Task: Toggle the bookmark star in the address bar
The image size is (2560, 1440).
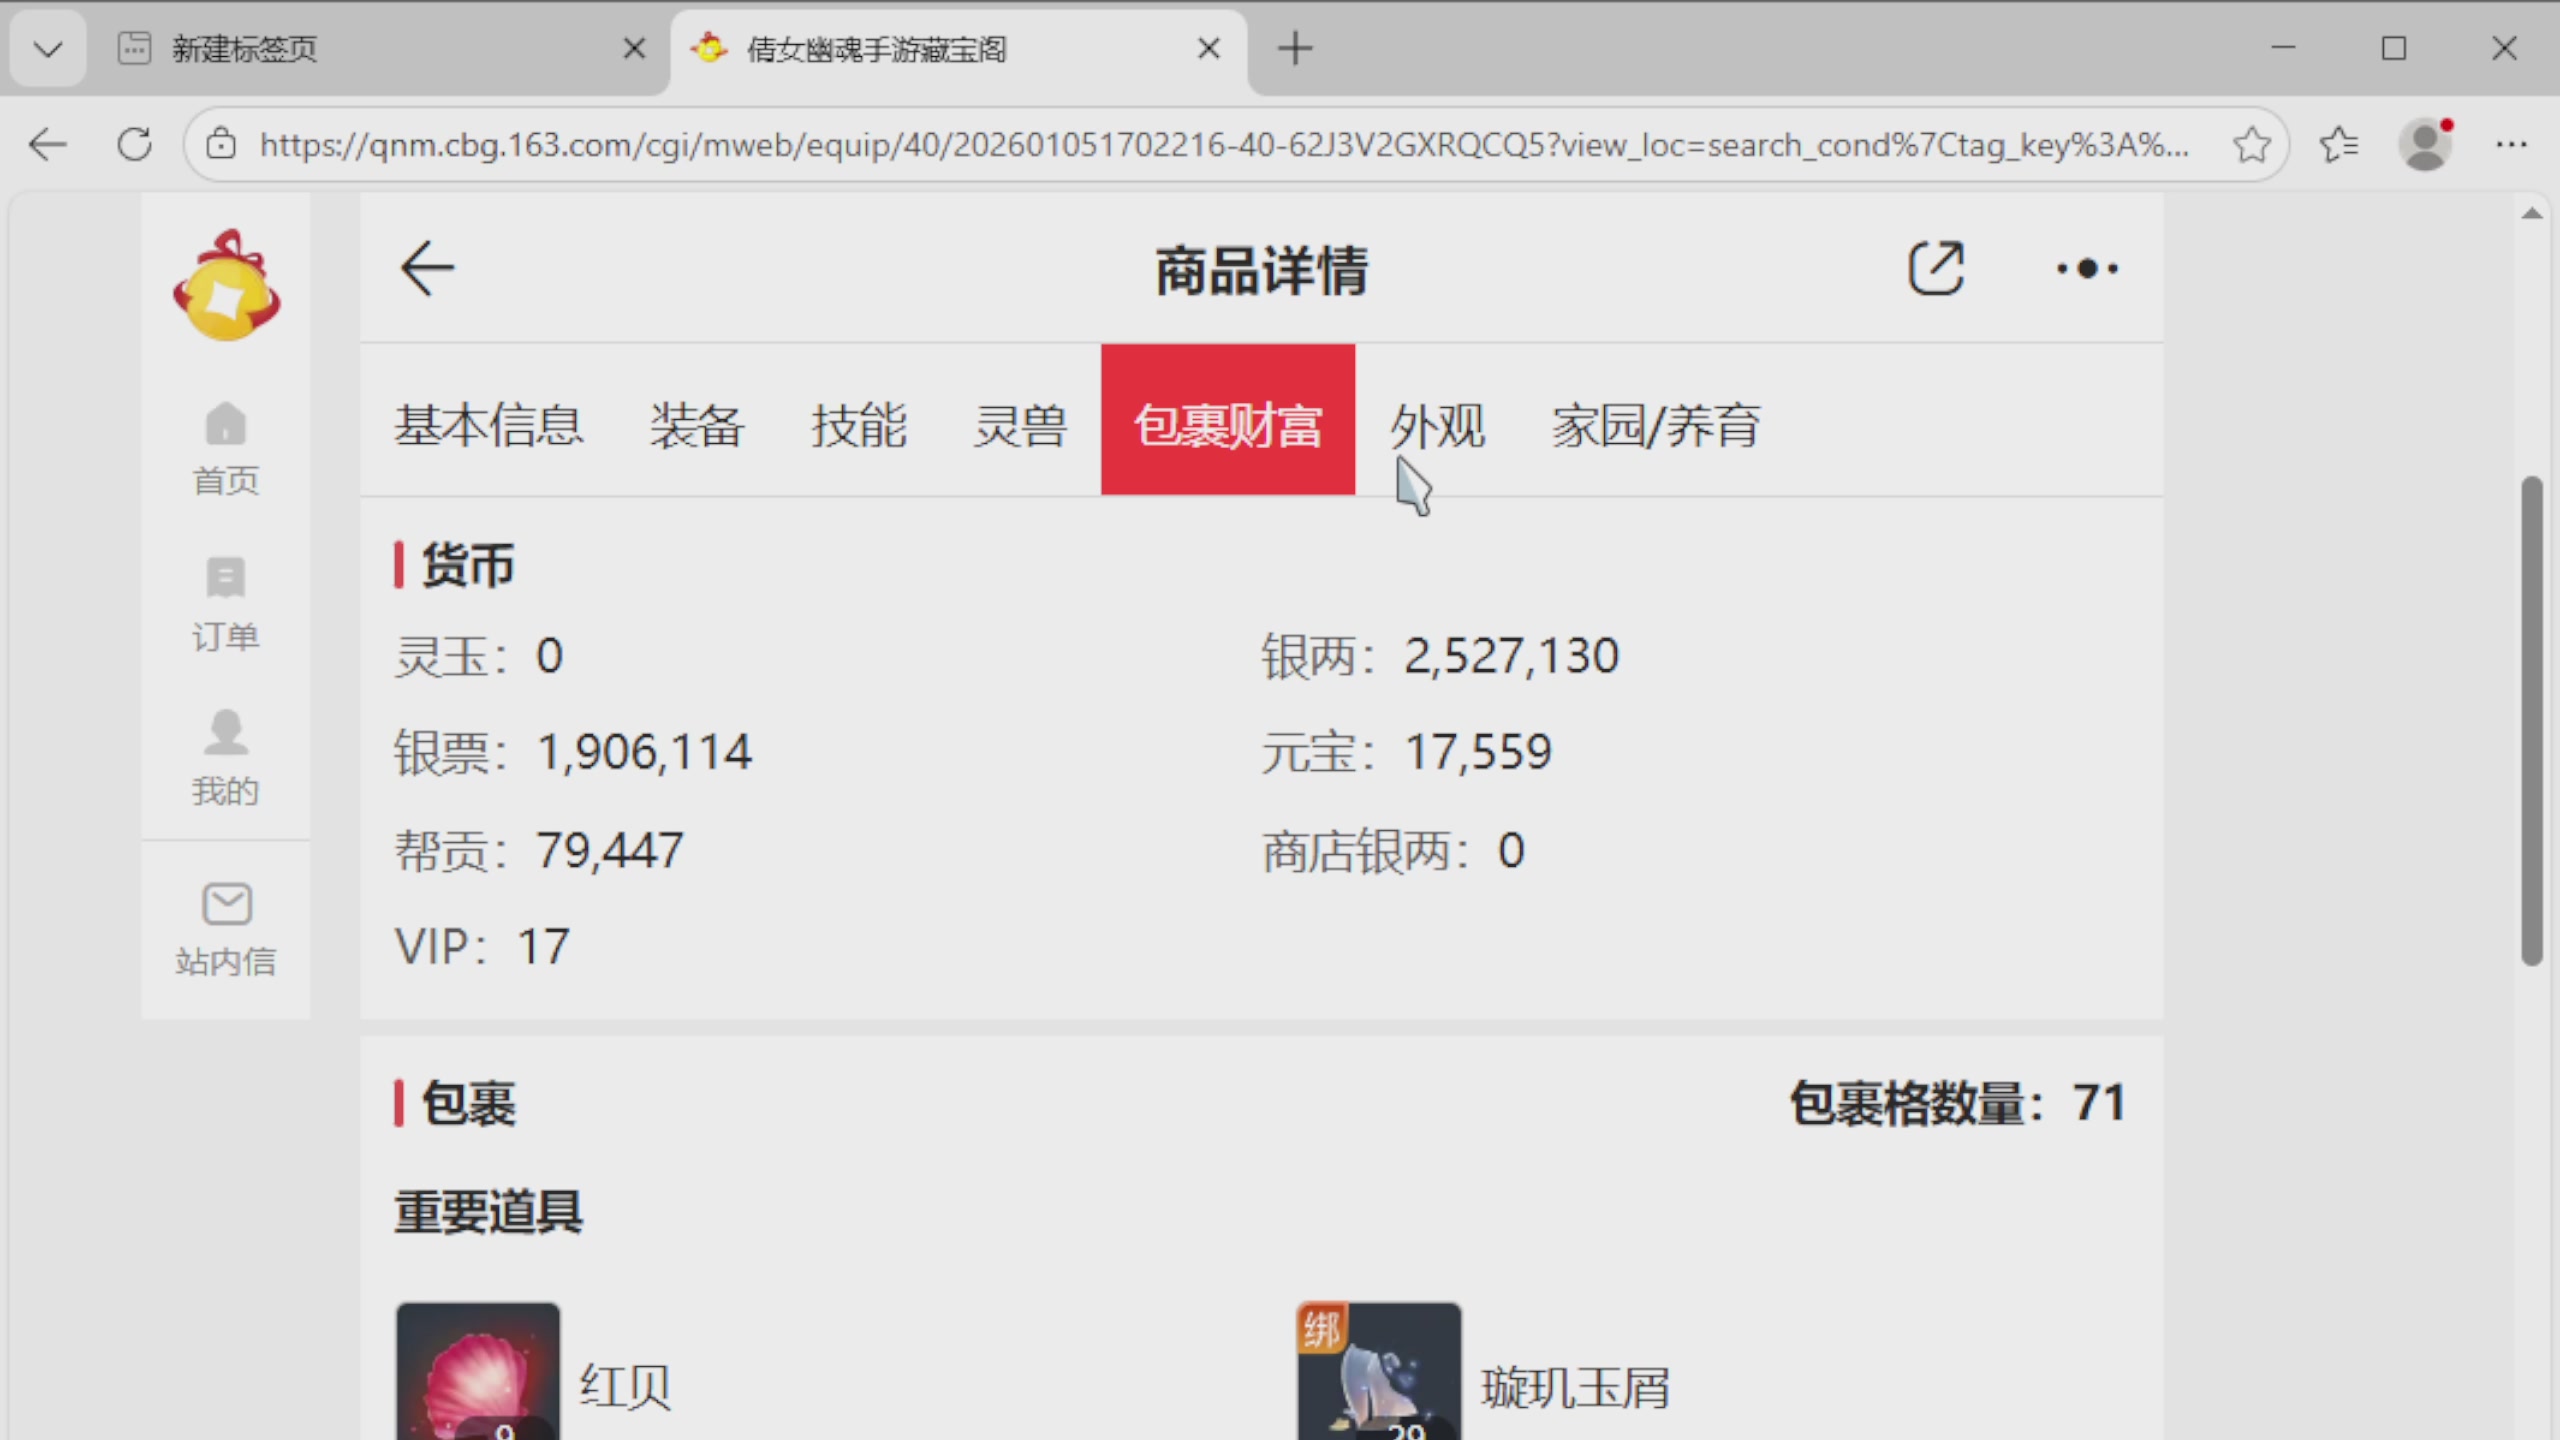Action: click(2251, 145)
